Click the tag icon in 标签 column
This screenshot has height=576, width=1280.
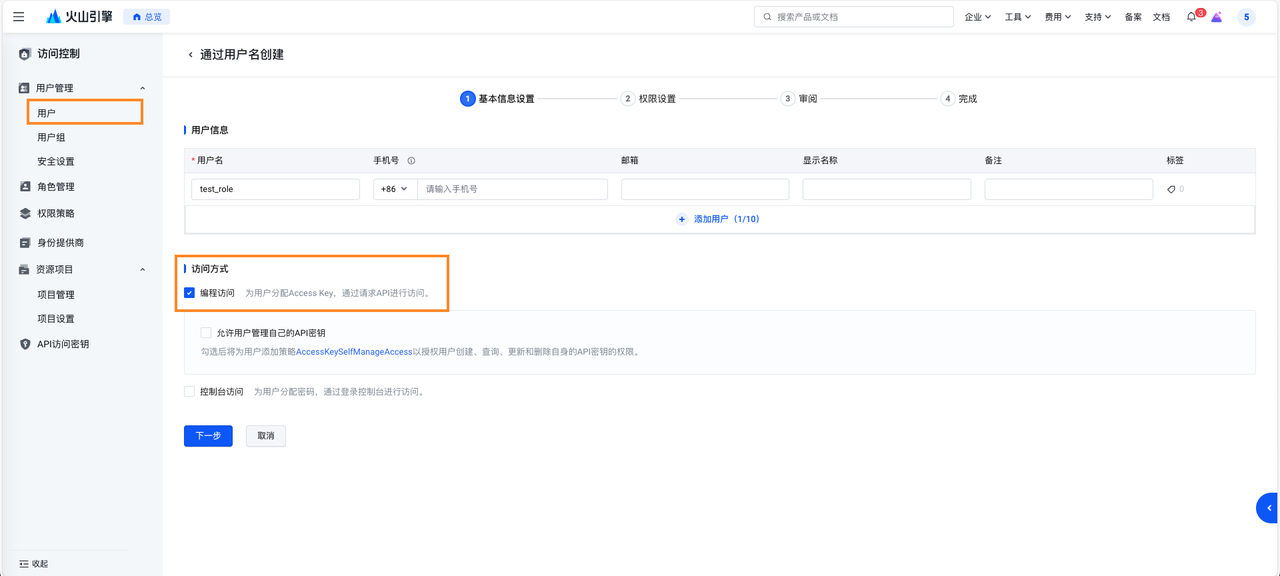click(x=1171, y=189)
